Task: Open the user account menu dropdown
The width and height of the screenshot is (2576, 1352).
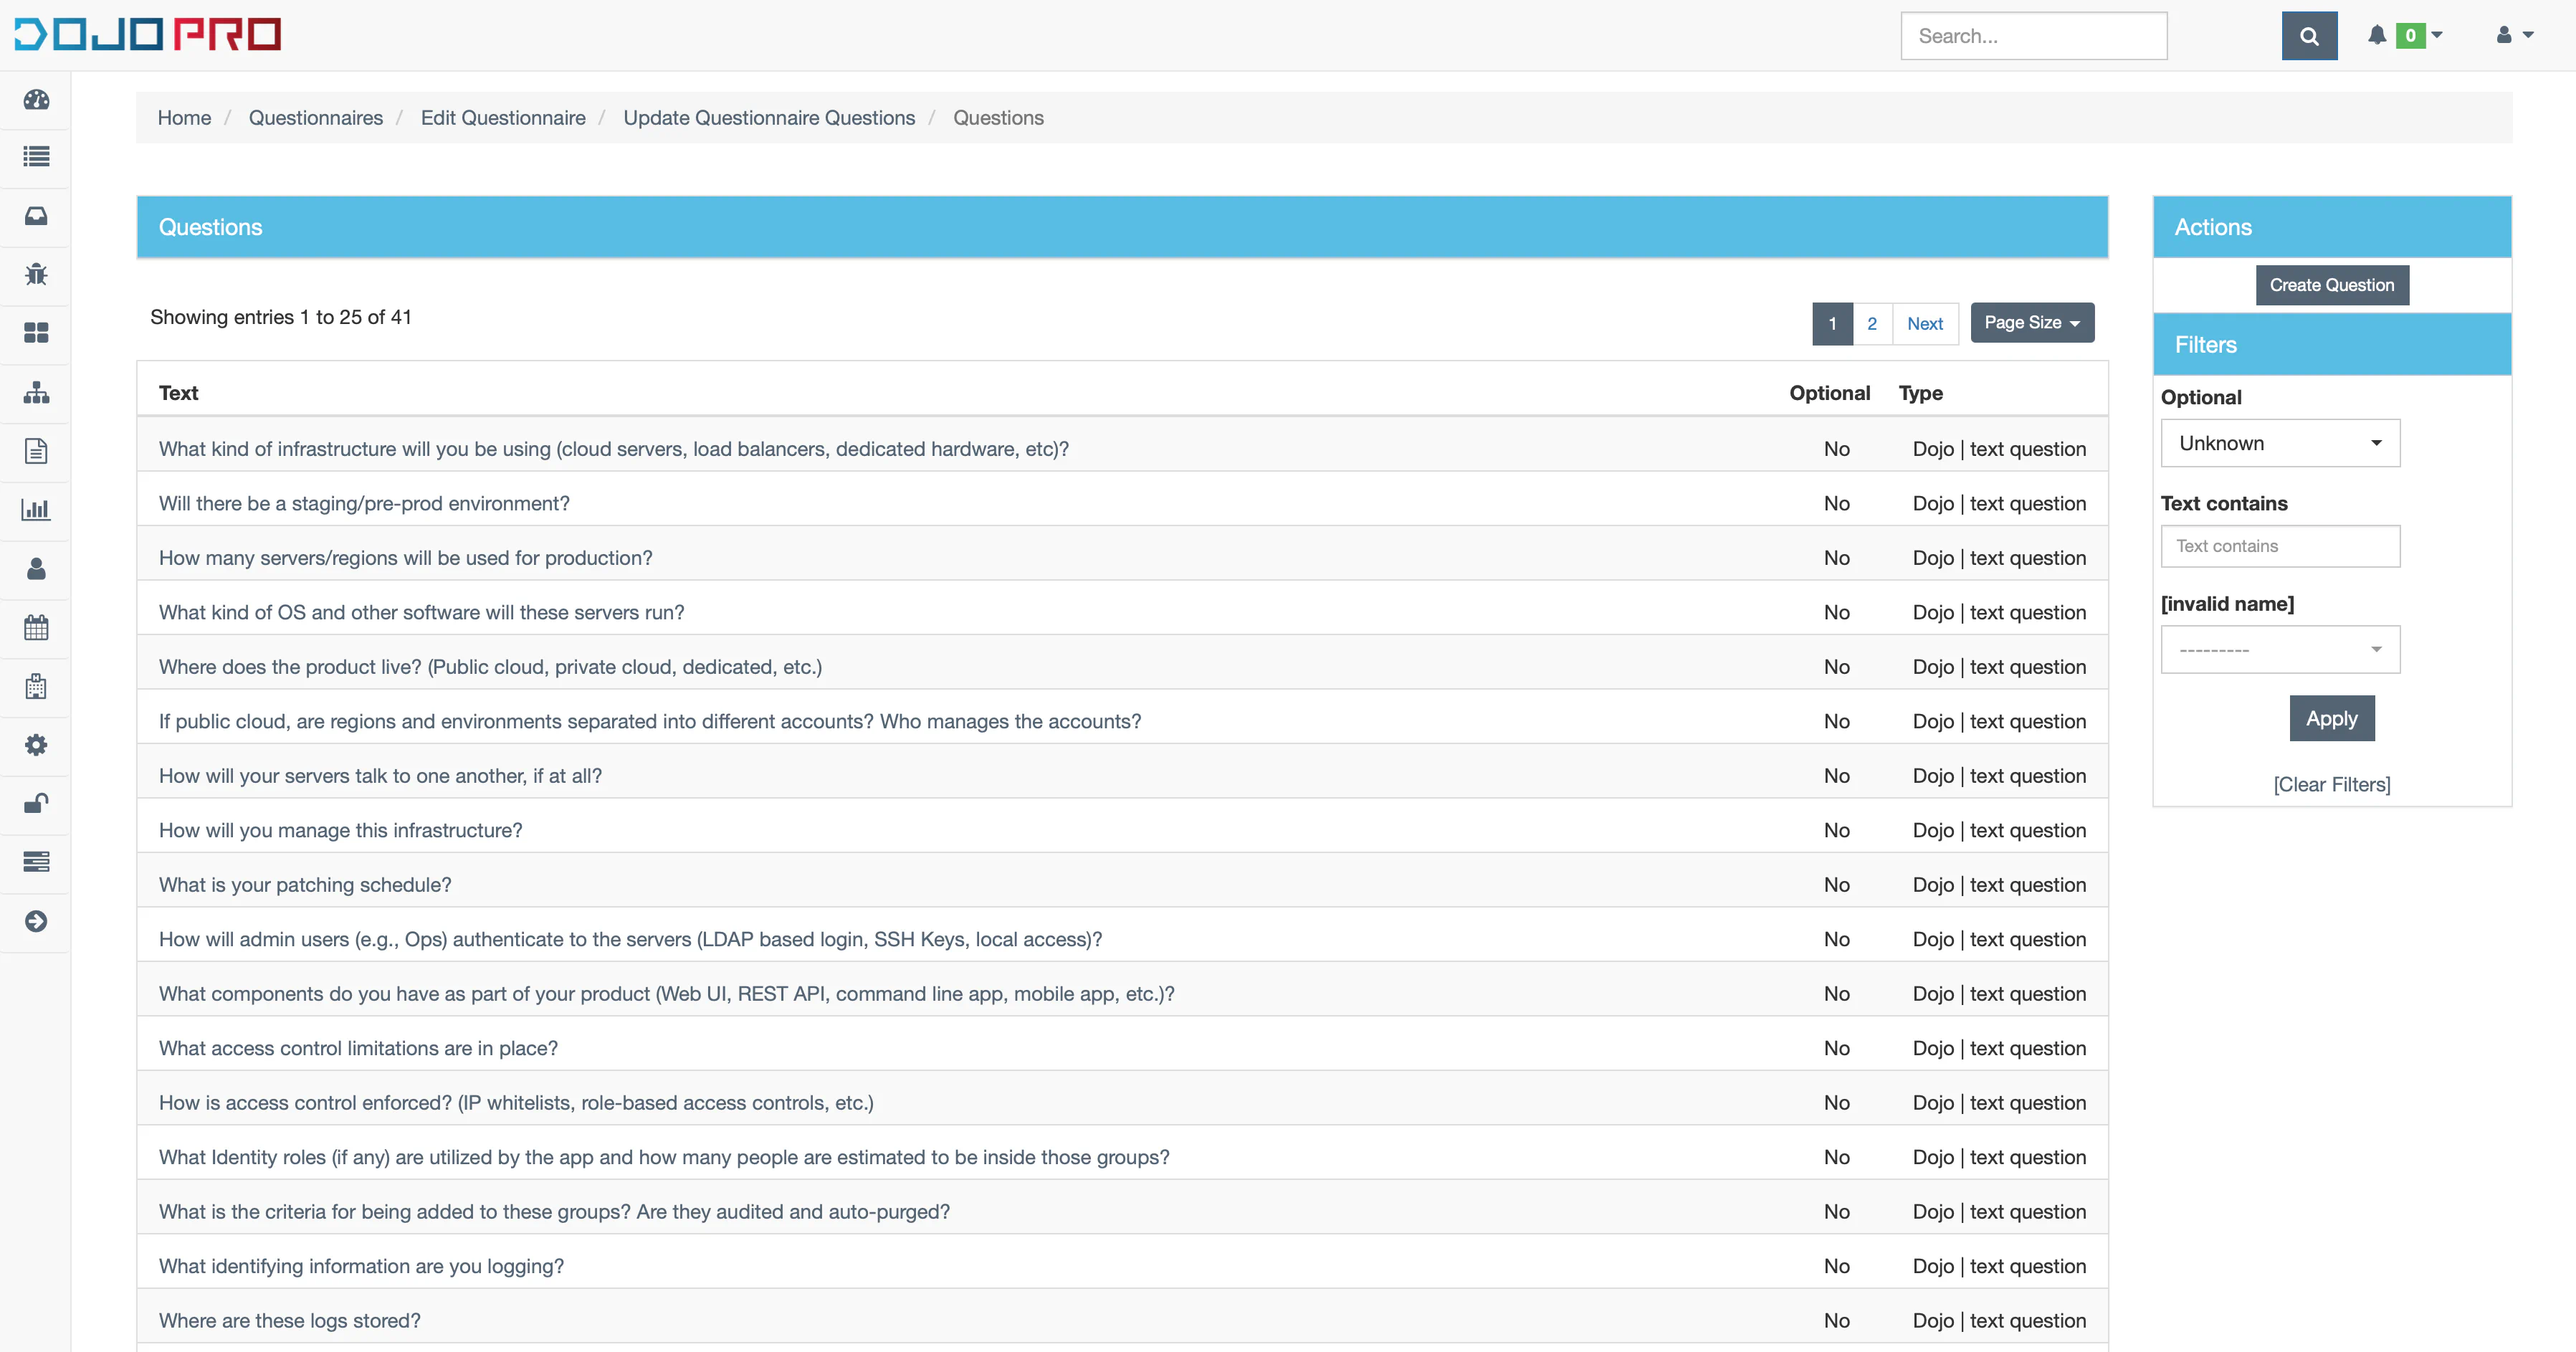Action: tap(2513, 35)
